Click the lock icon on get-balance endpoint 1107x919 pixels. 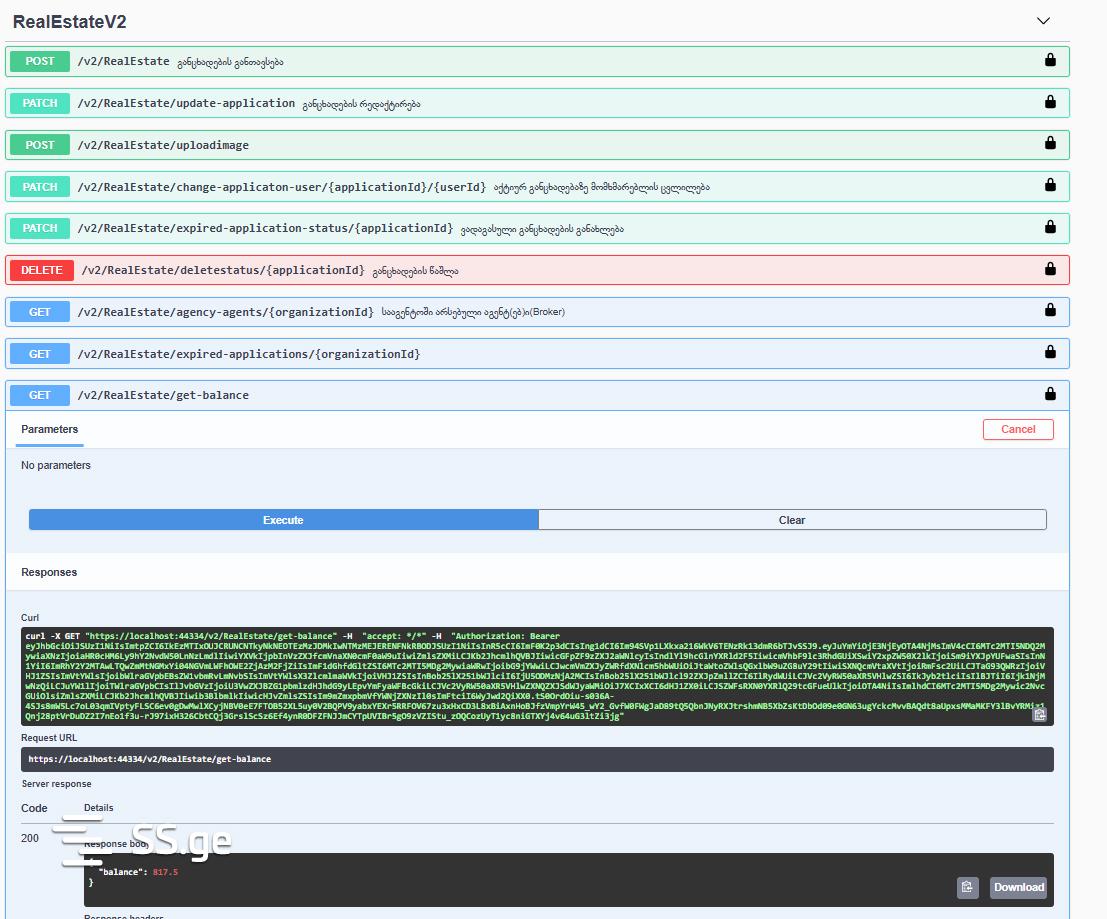(x=1050, y=394)
